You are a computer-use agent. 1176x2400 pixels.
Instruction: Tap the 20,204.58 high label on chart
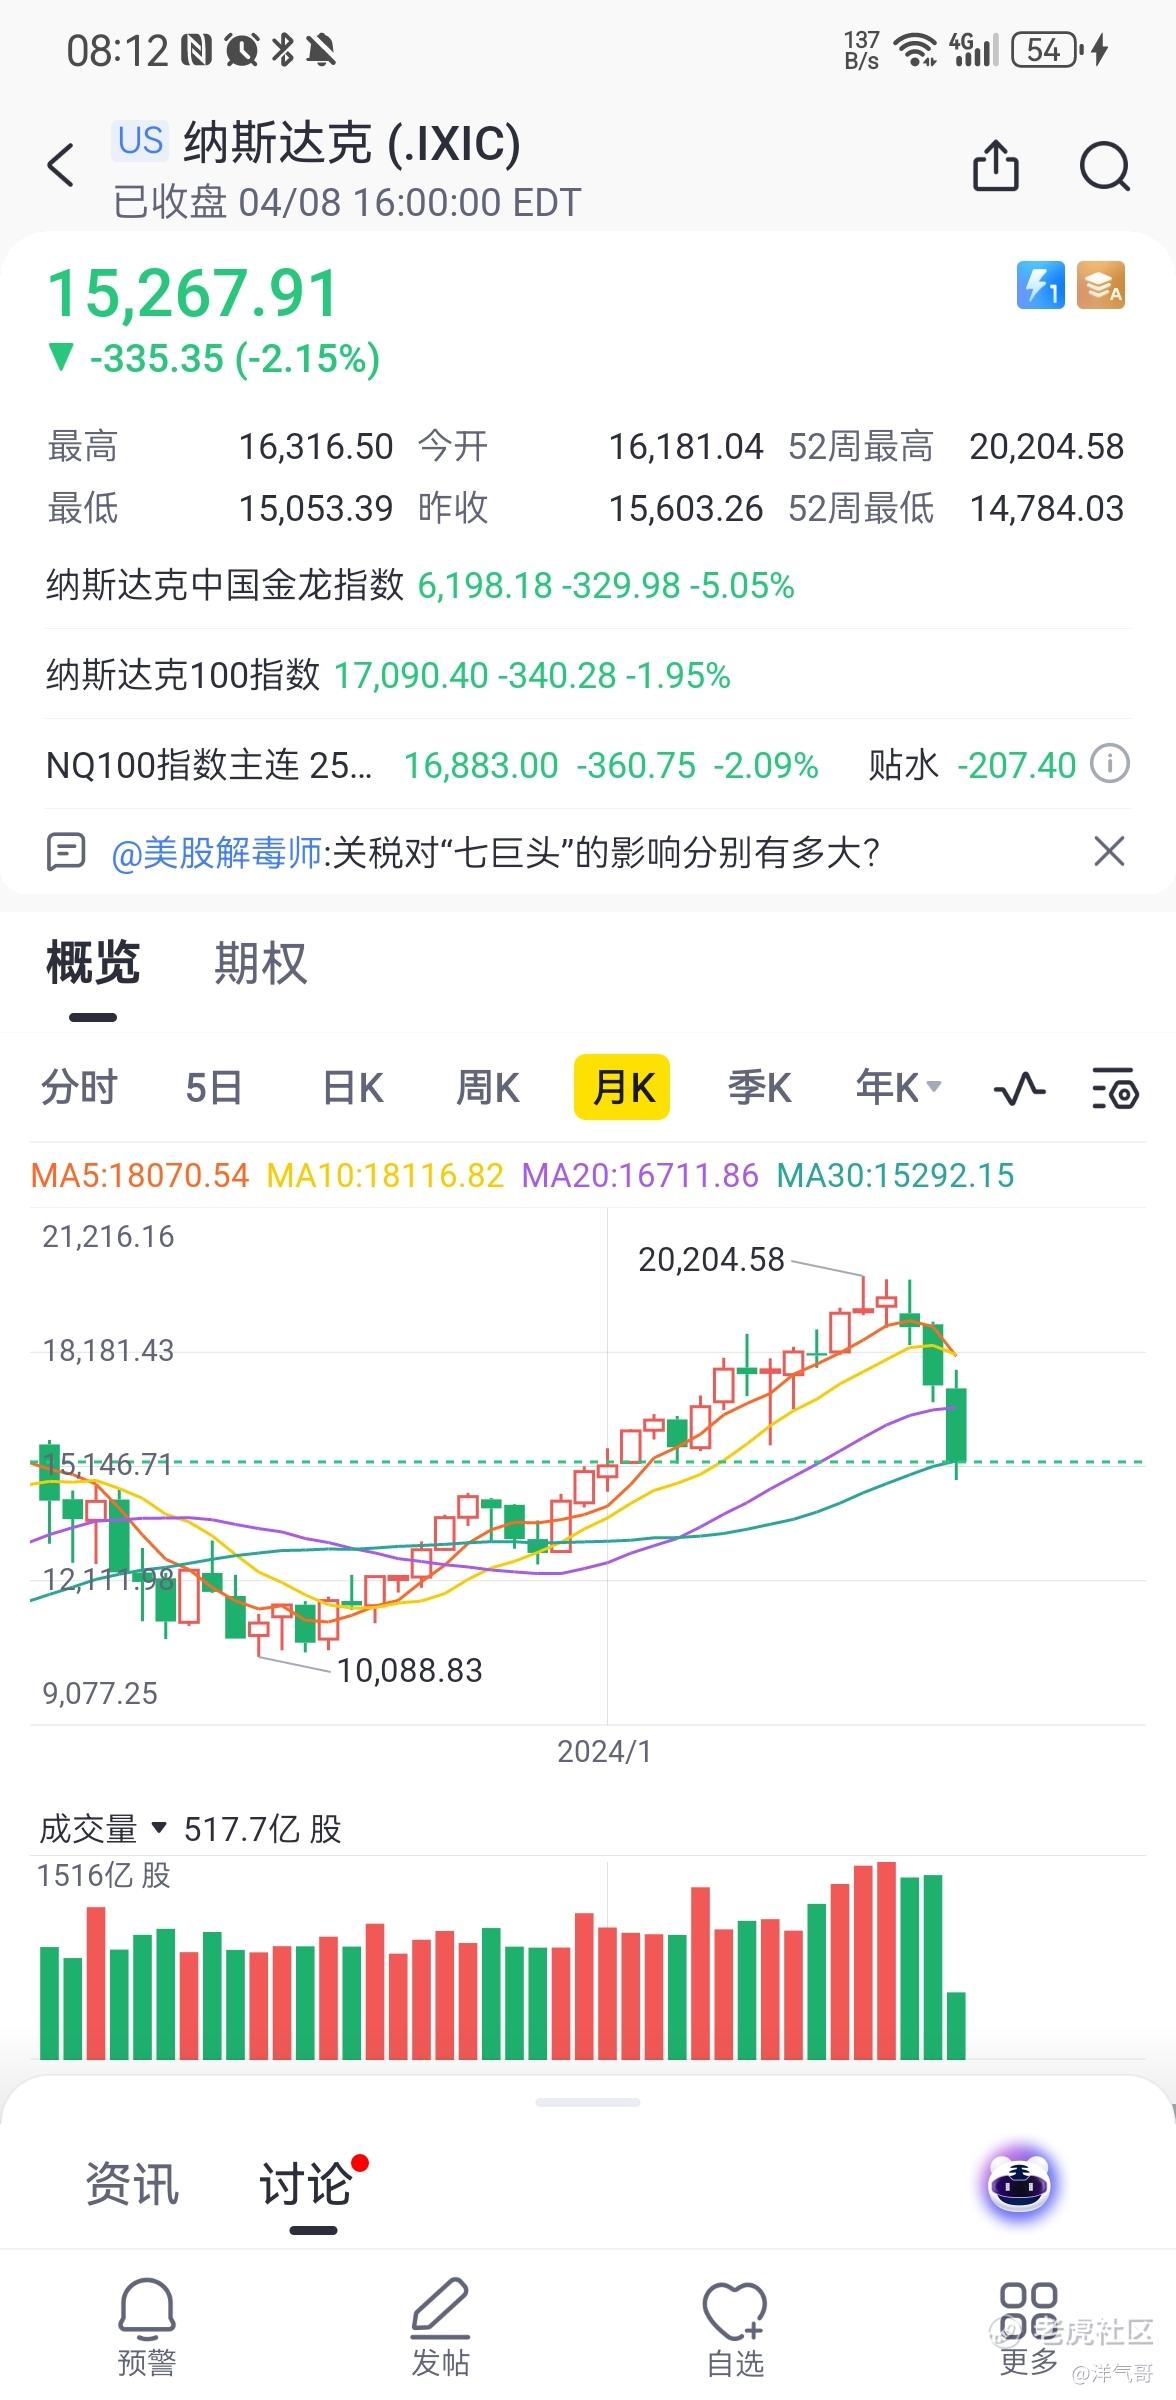pyautogui.click(x=711, y=1260)
